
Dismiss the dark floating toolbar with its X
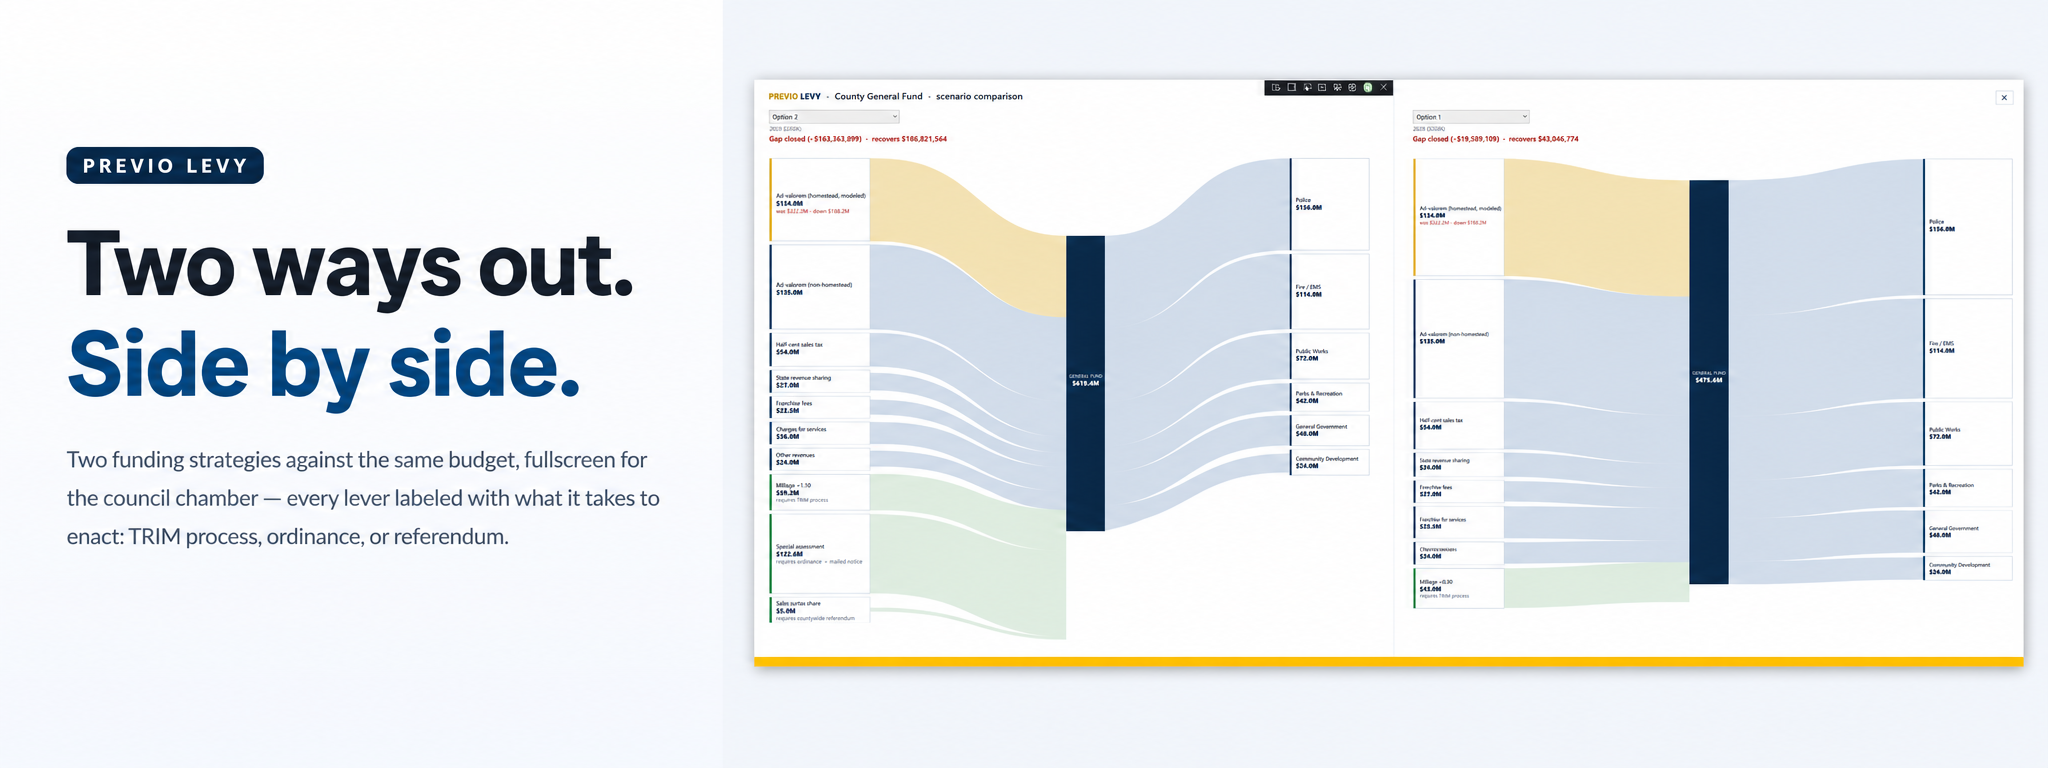(1384, 87)
